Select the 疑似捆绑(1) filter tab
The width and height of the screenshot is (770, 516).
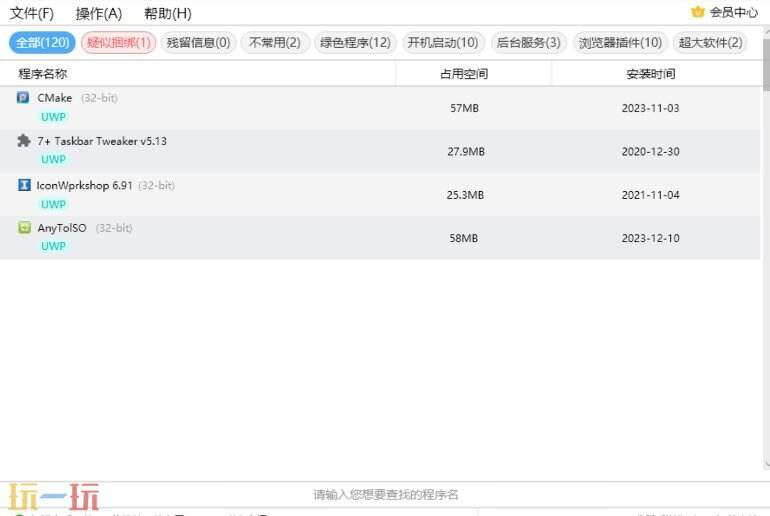(118, 43)
